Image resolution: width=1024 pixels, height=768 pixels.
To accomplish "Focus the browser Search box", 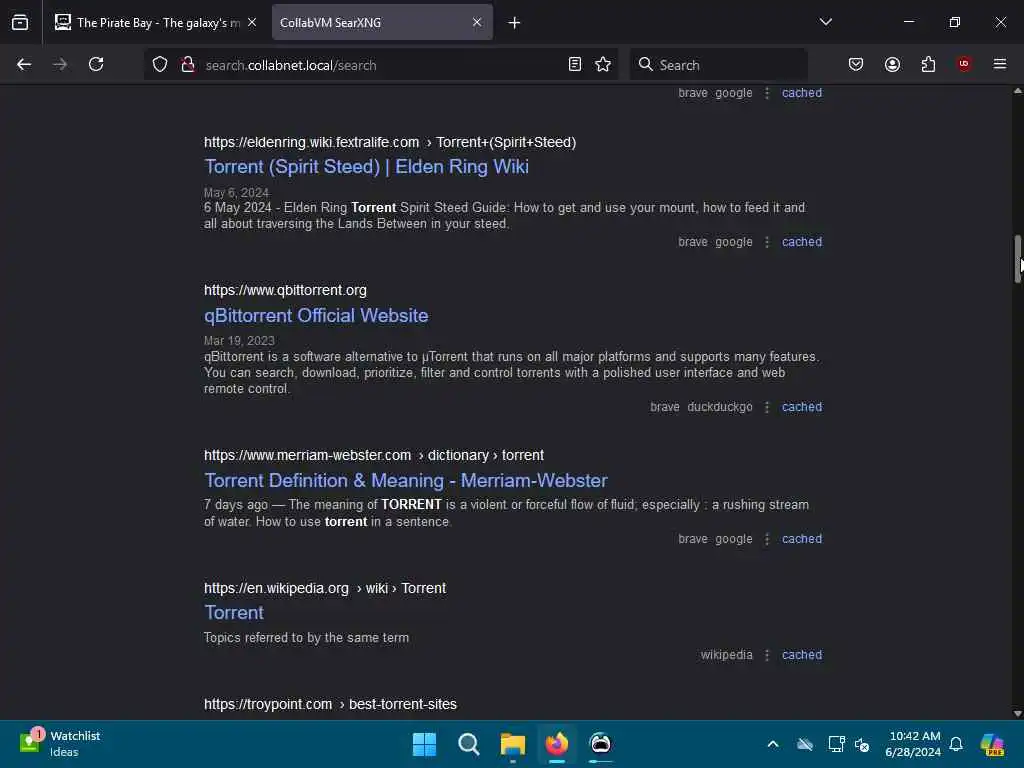I will pyautogui.click(x=718, y=65).
